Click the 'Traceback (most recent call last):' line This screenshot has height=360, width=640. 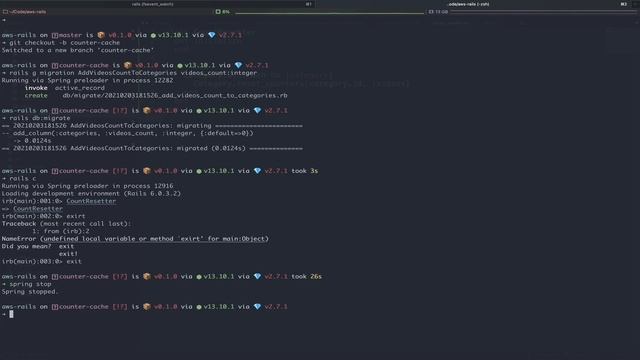pyautogui.click(x=67, y=224)
